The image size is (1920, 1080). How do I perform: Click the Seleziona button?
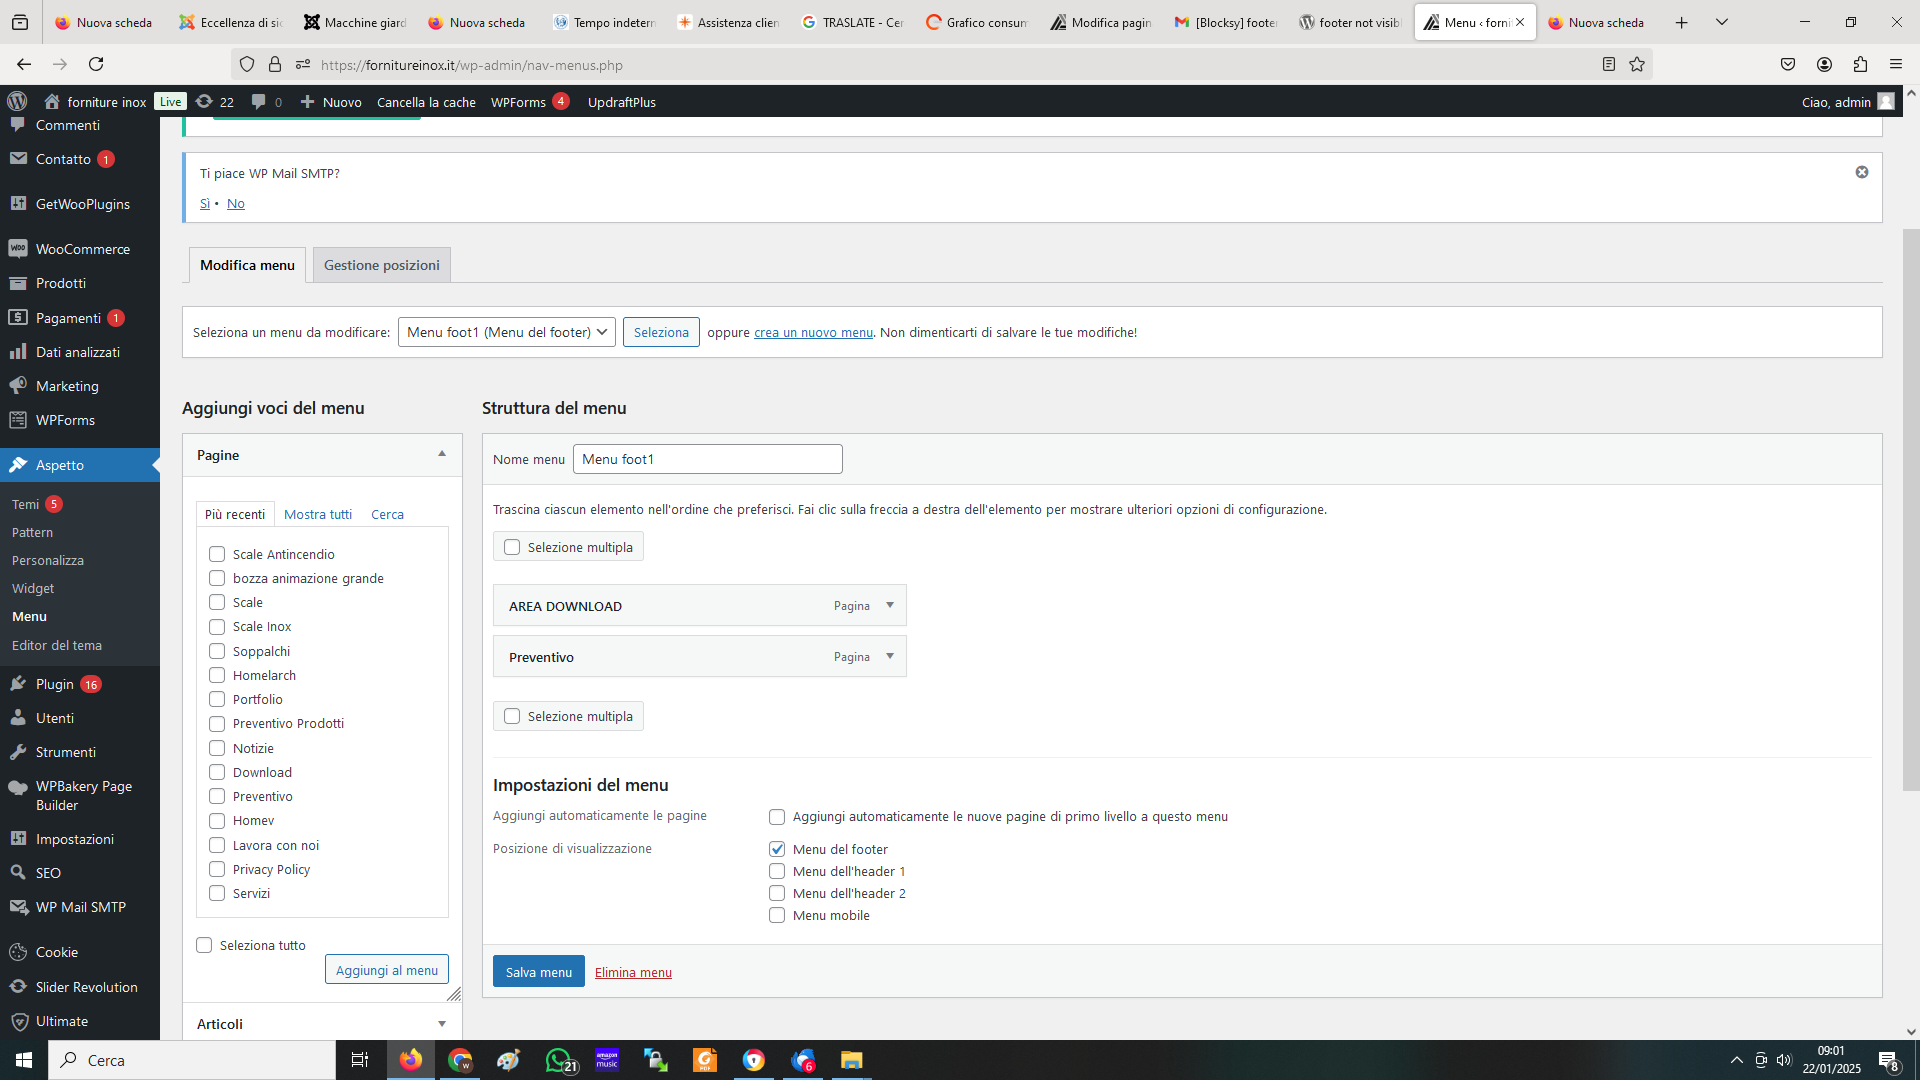661,332
